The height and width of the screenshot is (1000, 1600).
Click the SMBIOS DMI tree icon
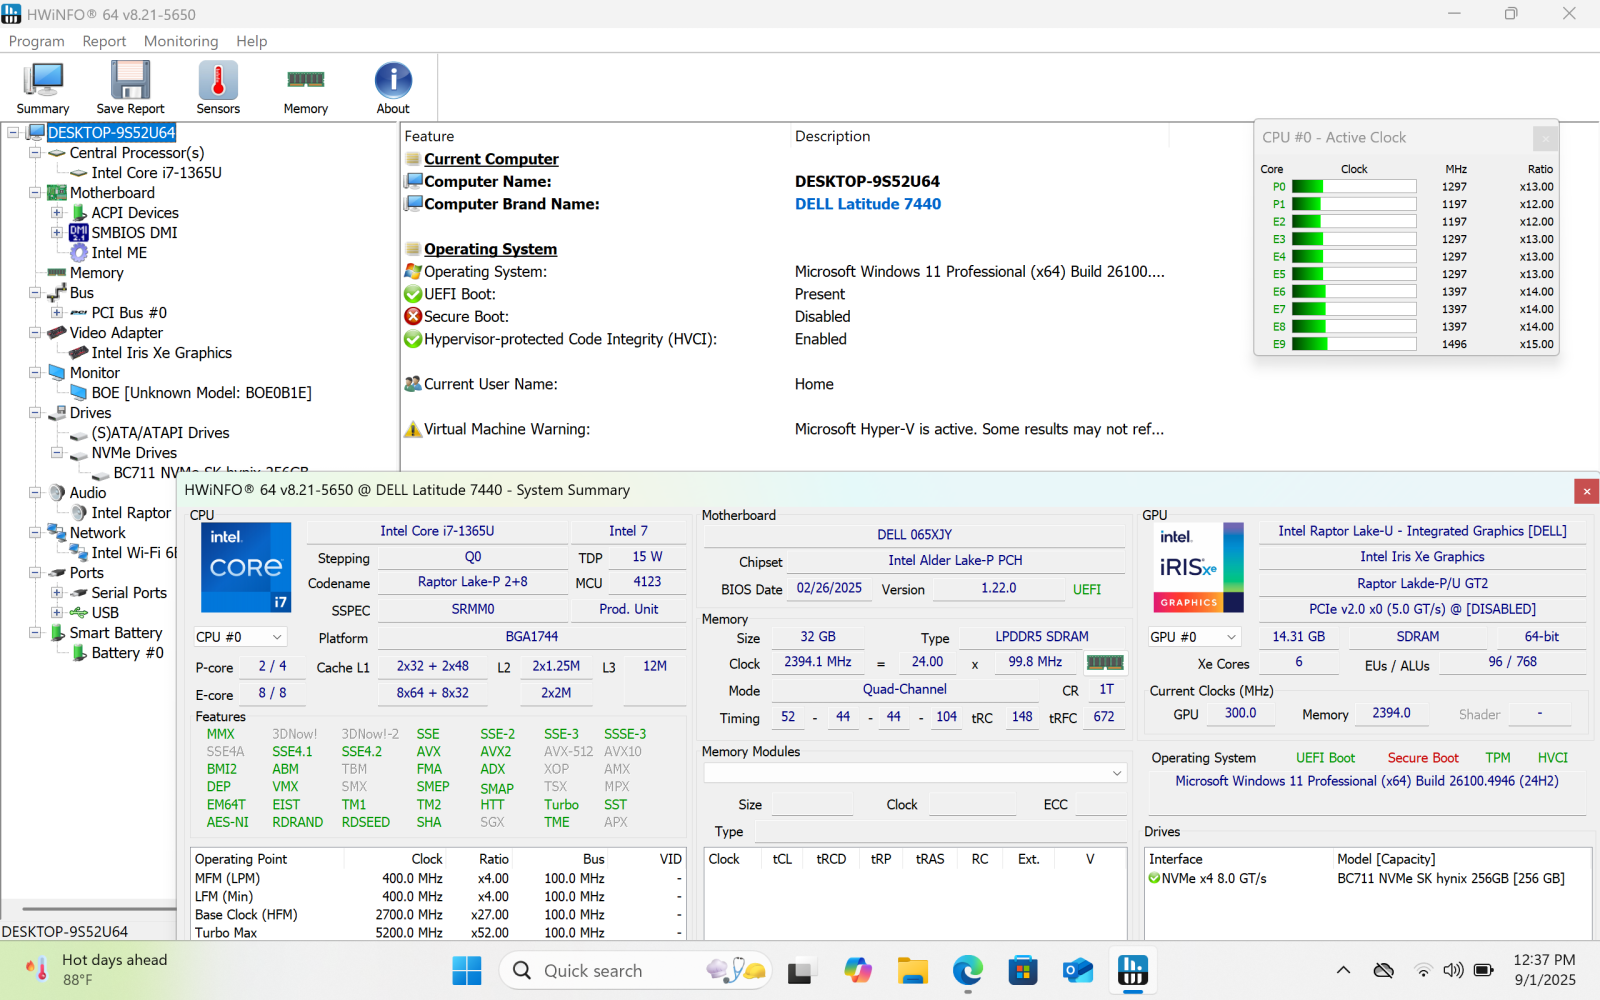pos(79,233)
